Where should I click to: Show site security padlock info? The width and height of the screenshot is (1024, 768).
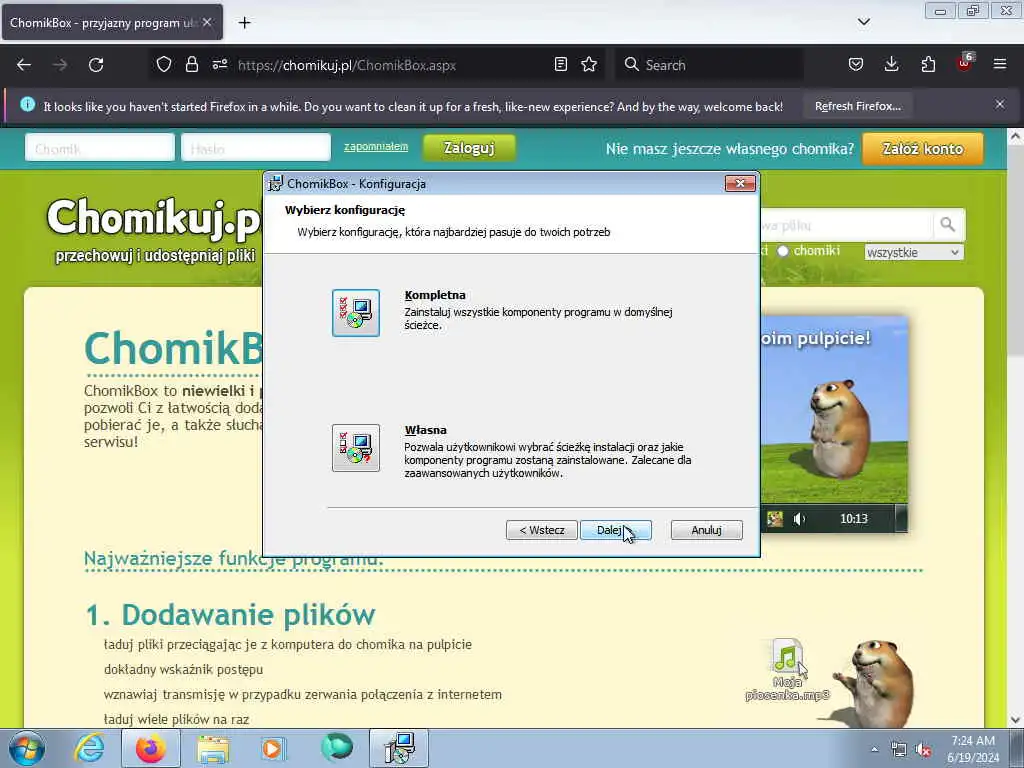(x=191, y=65)
